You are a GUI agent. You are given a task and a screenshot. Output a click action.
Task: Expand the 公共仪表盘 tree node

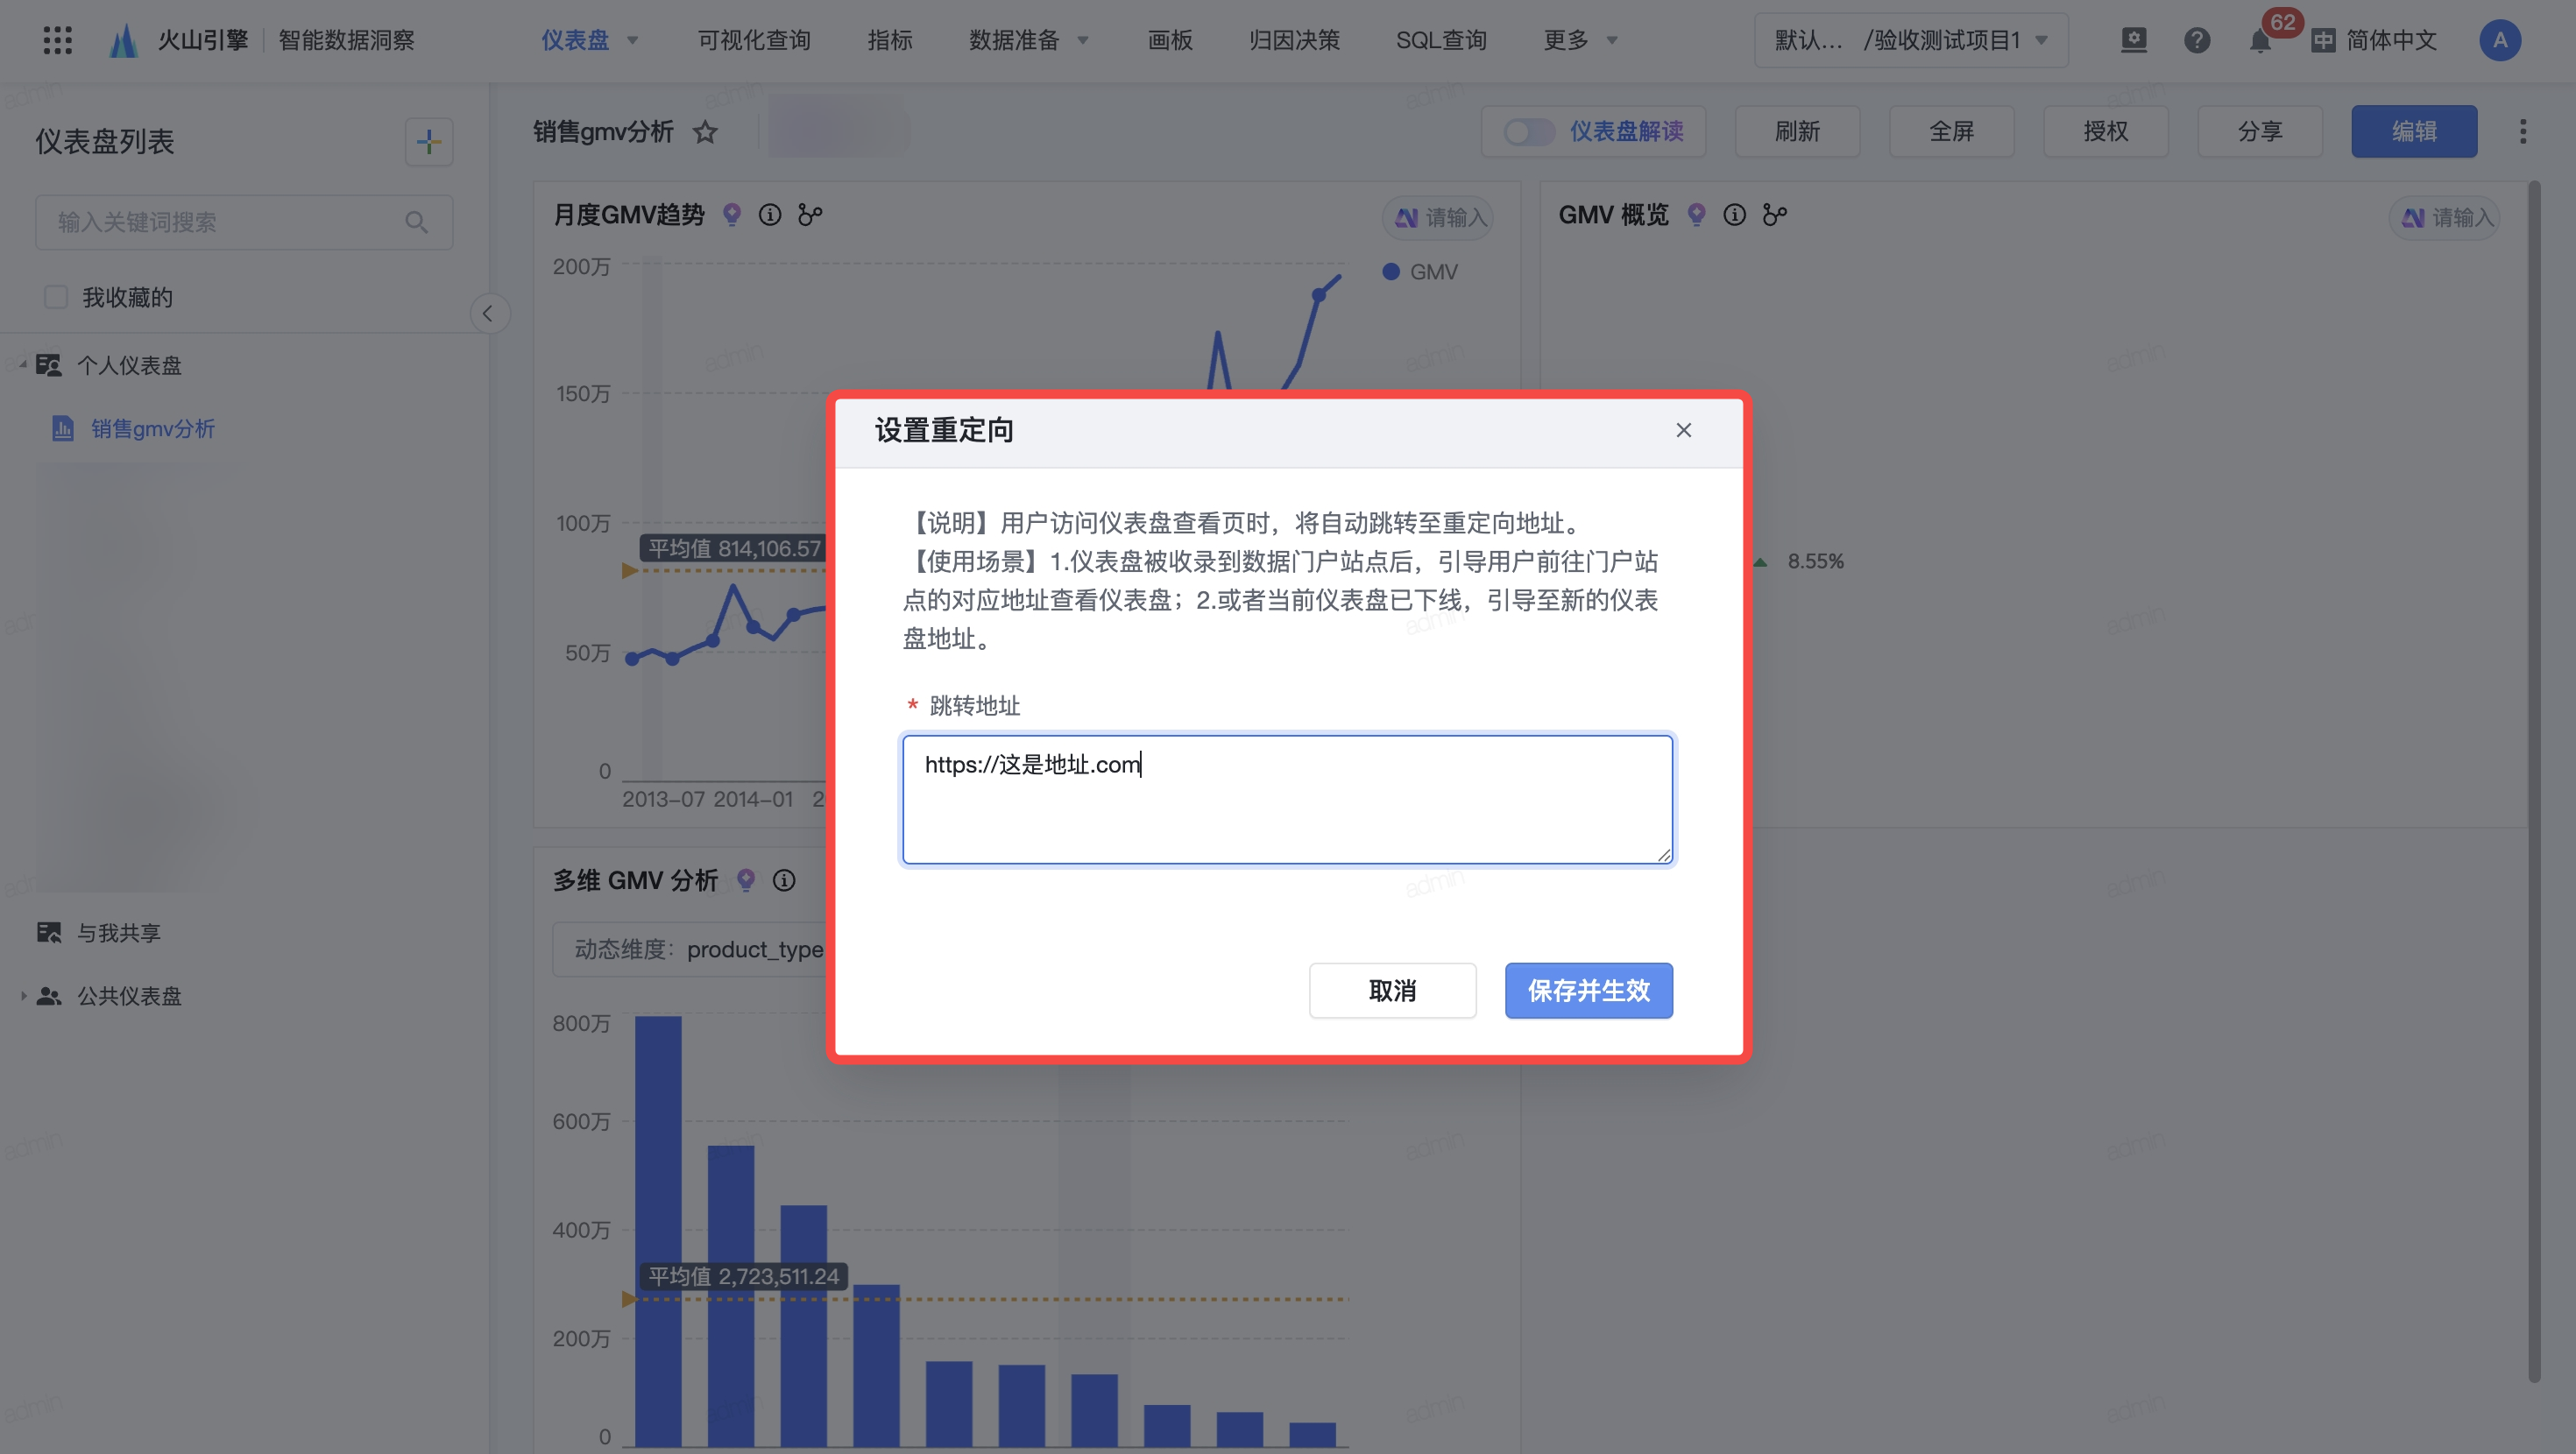[x=23, y=996]
